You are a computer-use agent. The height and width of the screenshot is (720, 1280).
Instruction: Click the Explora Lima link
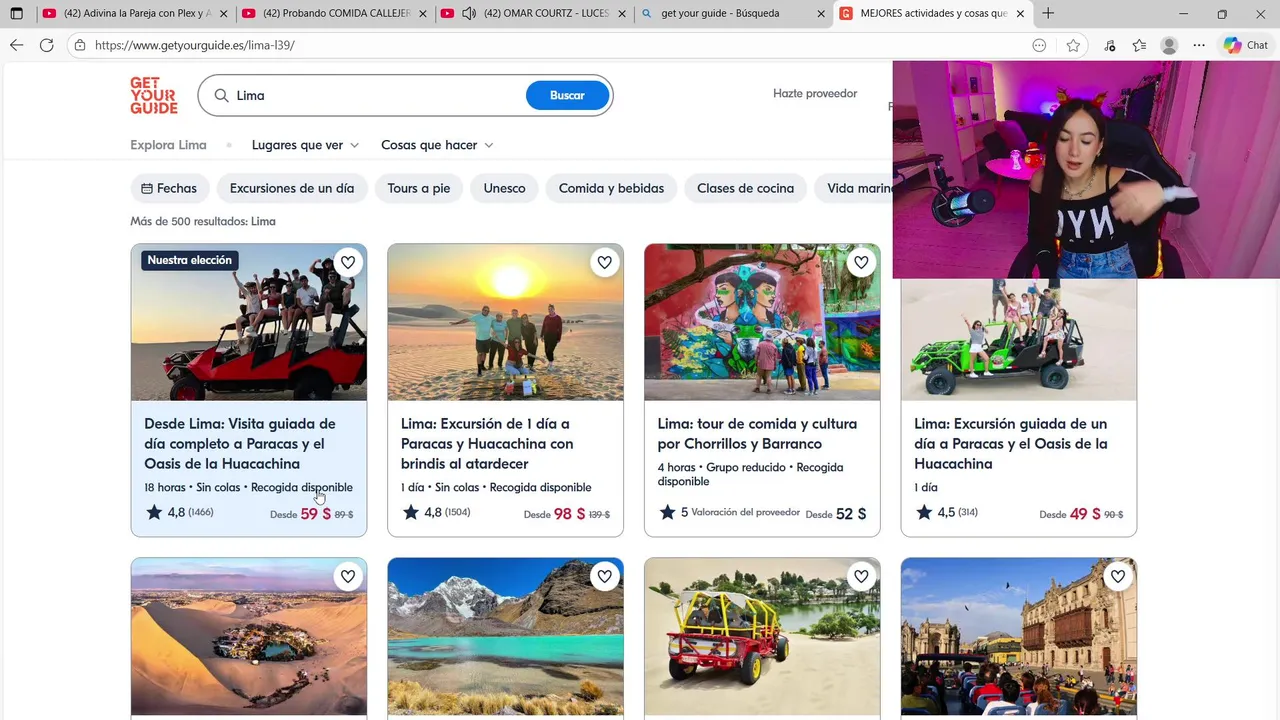(168, 145)
